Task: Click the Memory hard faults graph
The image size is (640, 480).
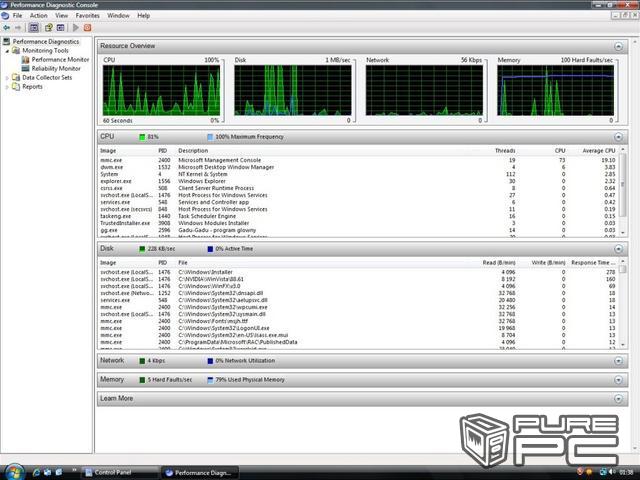Action: [556, 91]
